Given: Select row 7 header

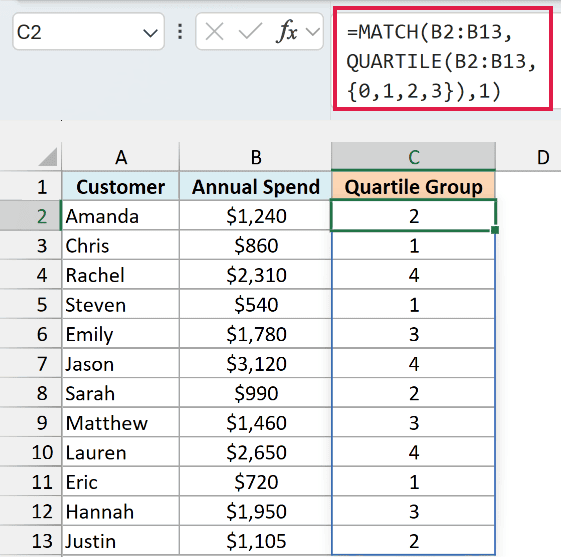Looking at the screenshot, I should point(31,363).
